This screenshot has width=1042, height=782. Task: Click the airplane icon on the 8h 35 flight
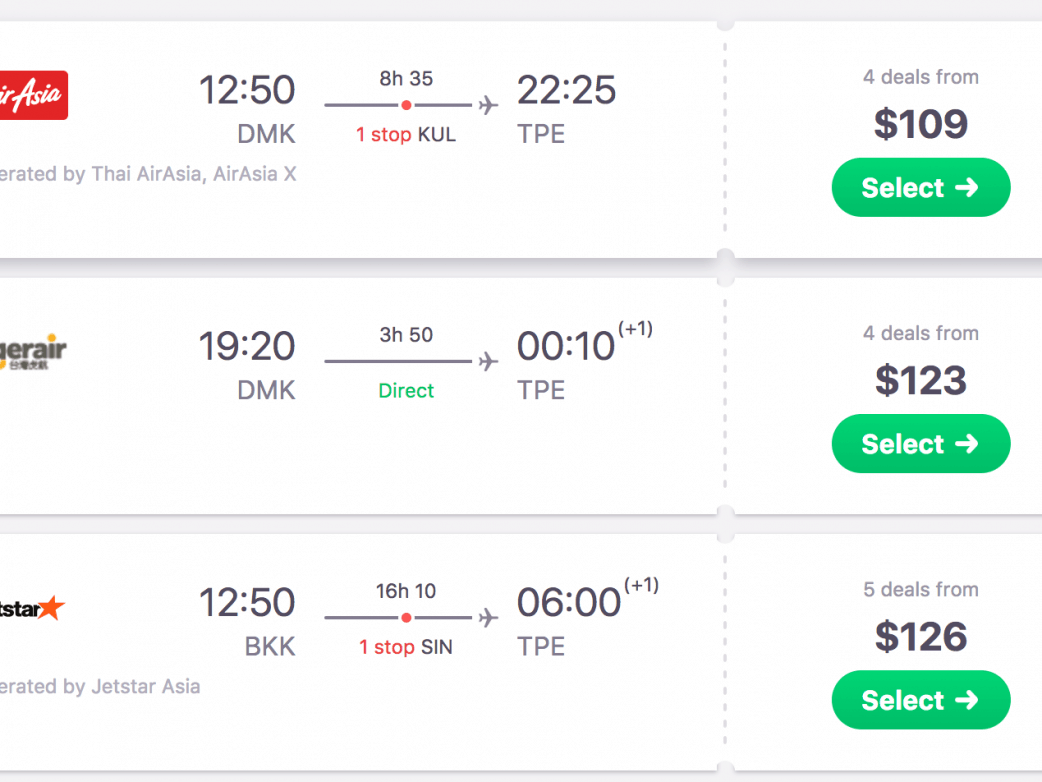click(x=488, y=105)
